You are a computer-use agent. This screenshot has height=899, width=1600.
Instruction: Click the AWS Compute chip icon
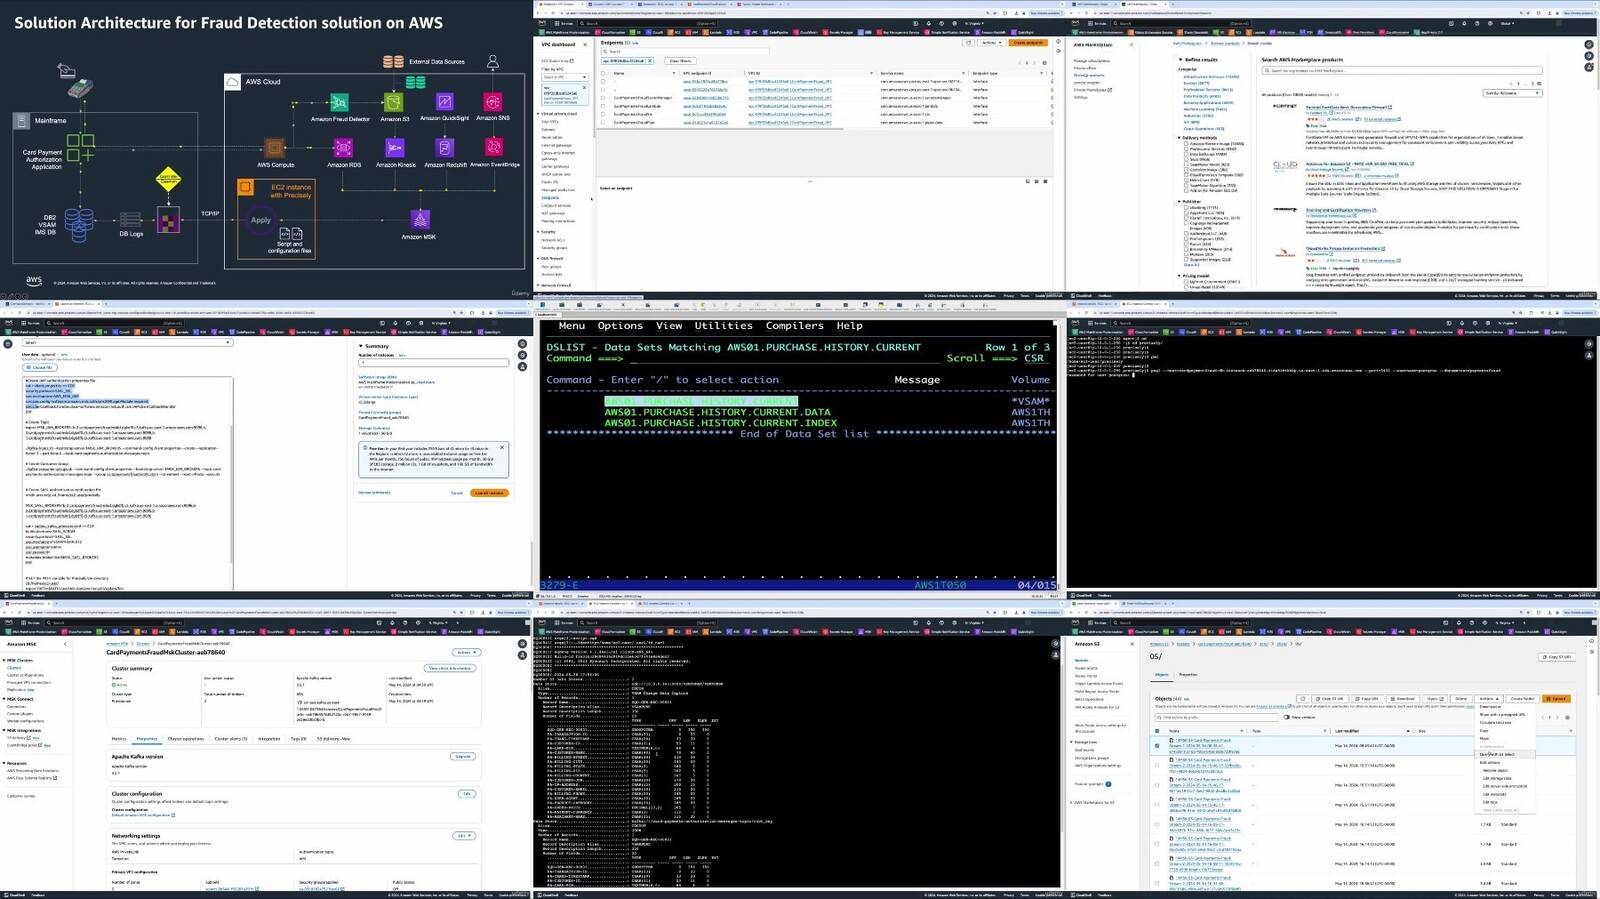[x=275, y=149]
